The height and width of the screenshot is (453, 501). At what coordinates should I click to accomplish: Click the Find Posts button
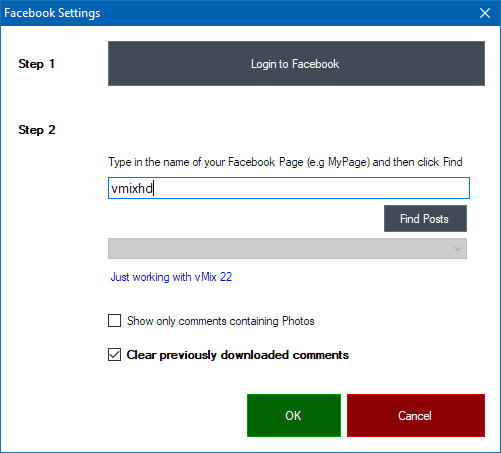(425, 219)
